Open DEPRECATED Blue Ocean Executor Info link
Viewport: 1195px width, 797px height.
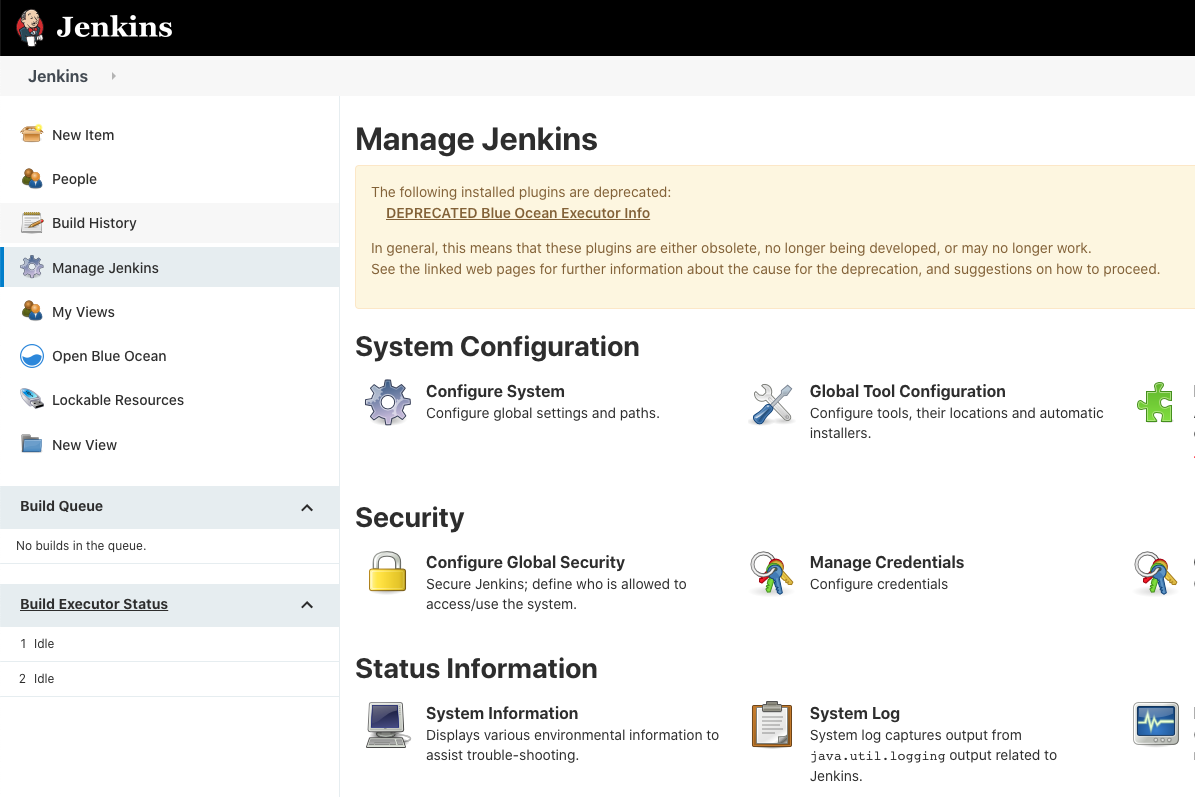517,213
